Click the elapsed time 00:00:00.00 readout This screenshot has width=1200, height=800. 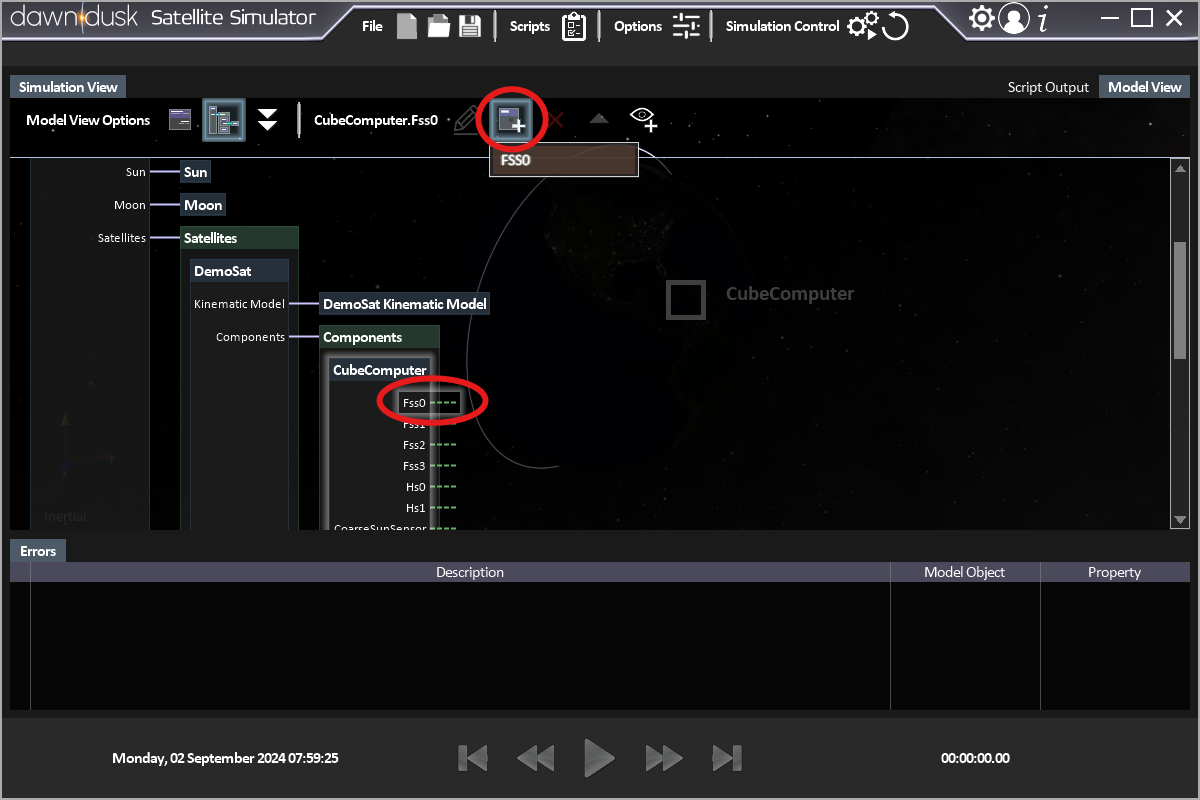tap(975, 758)
